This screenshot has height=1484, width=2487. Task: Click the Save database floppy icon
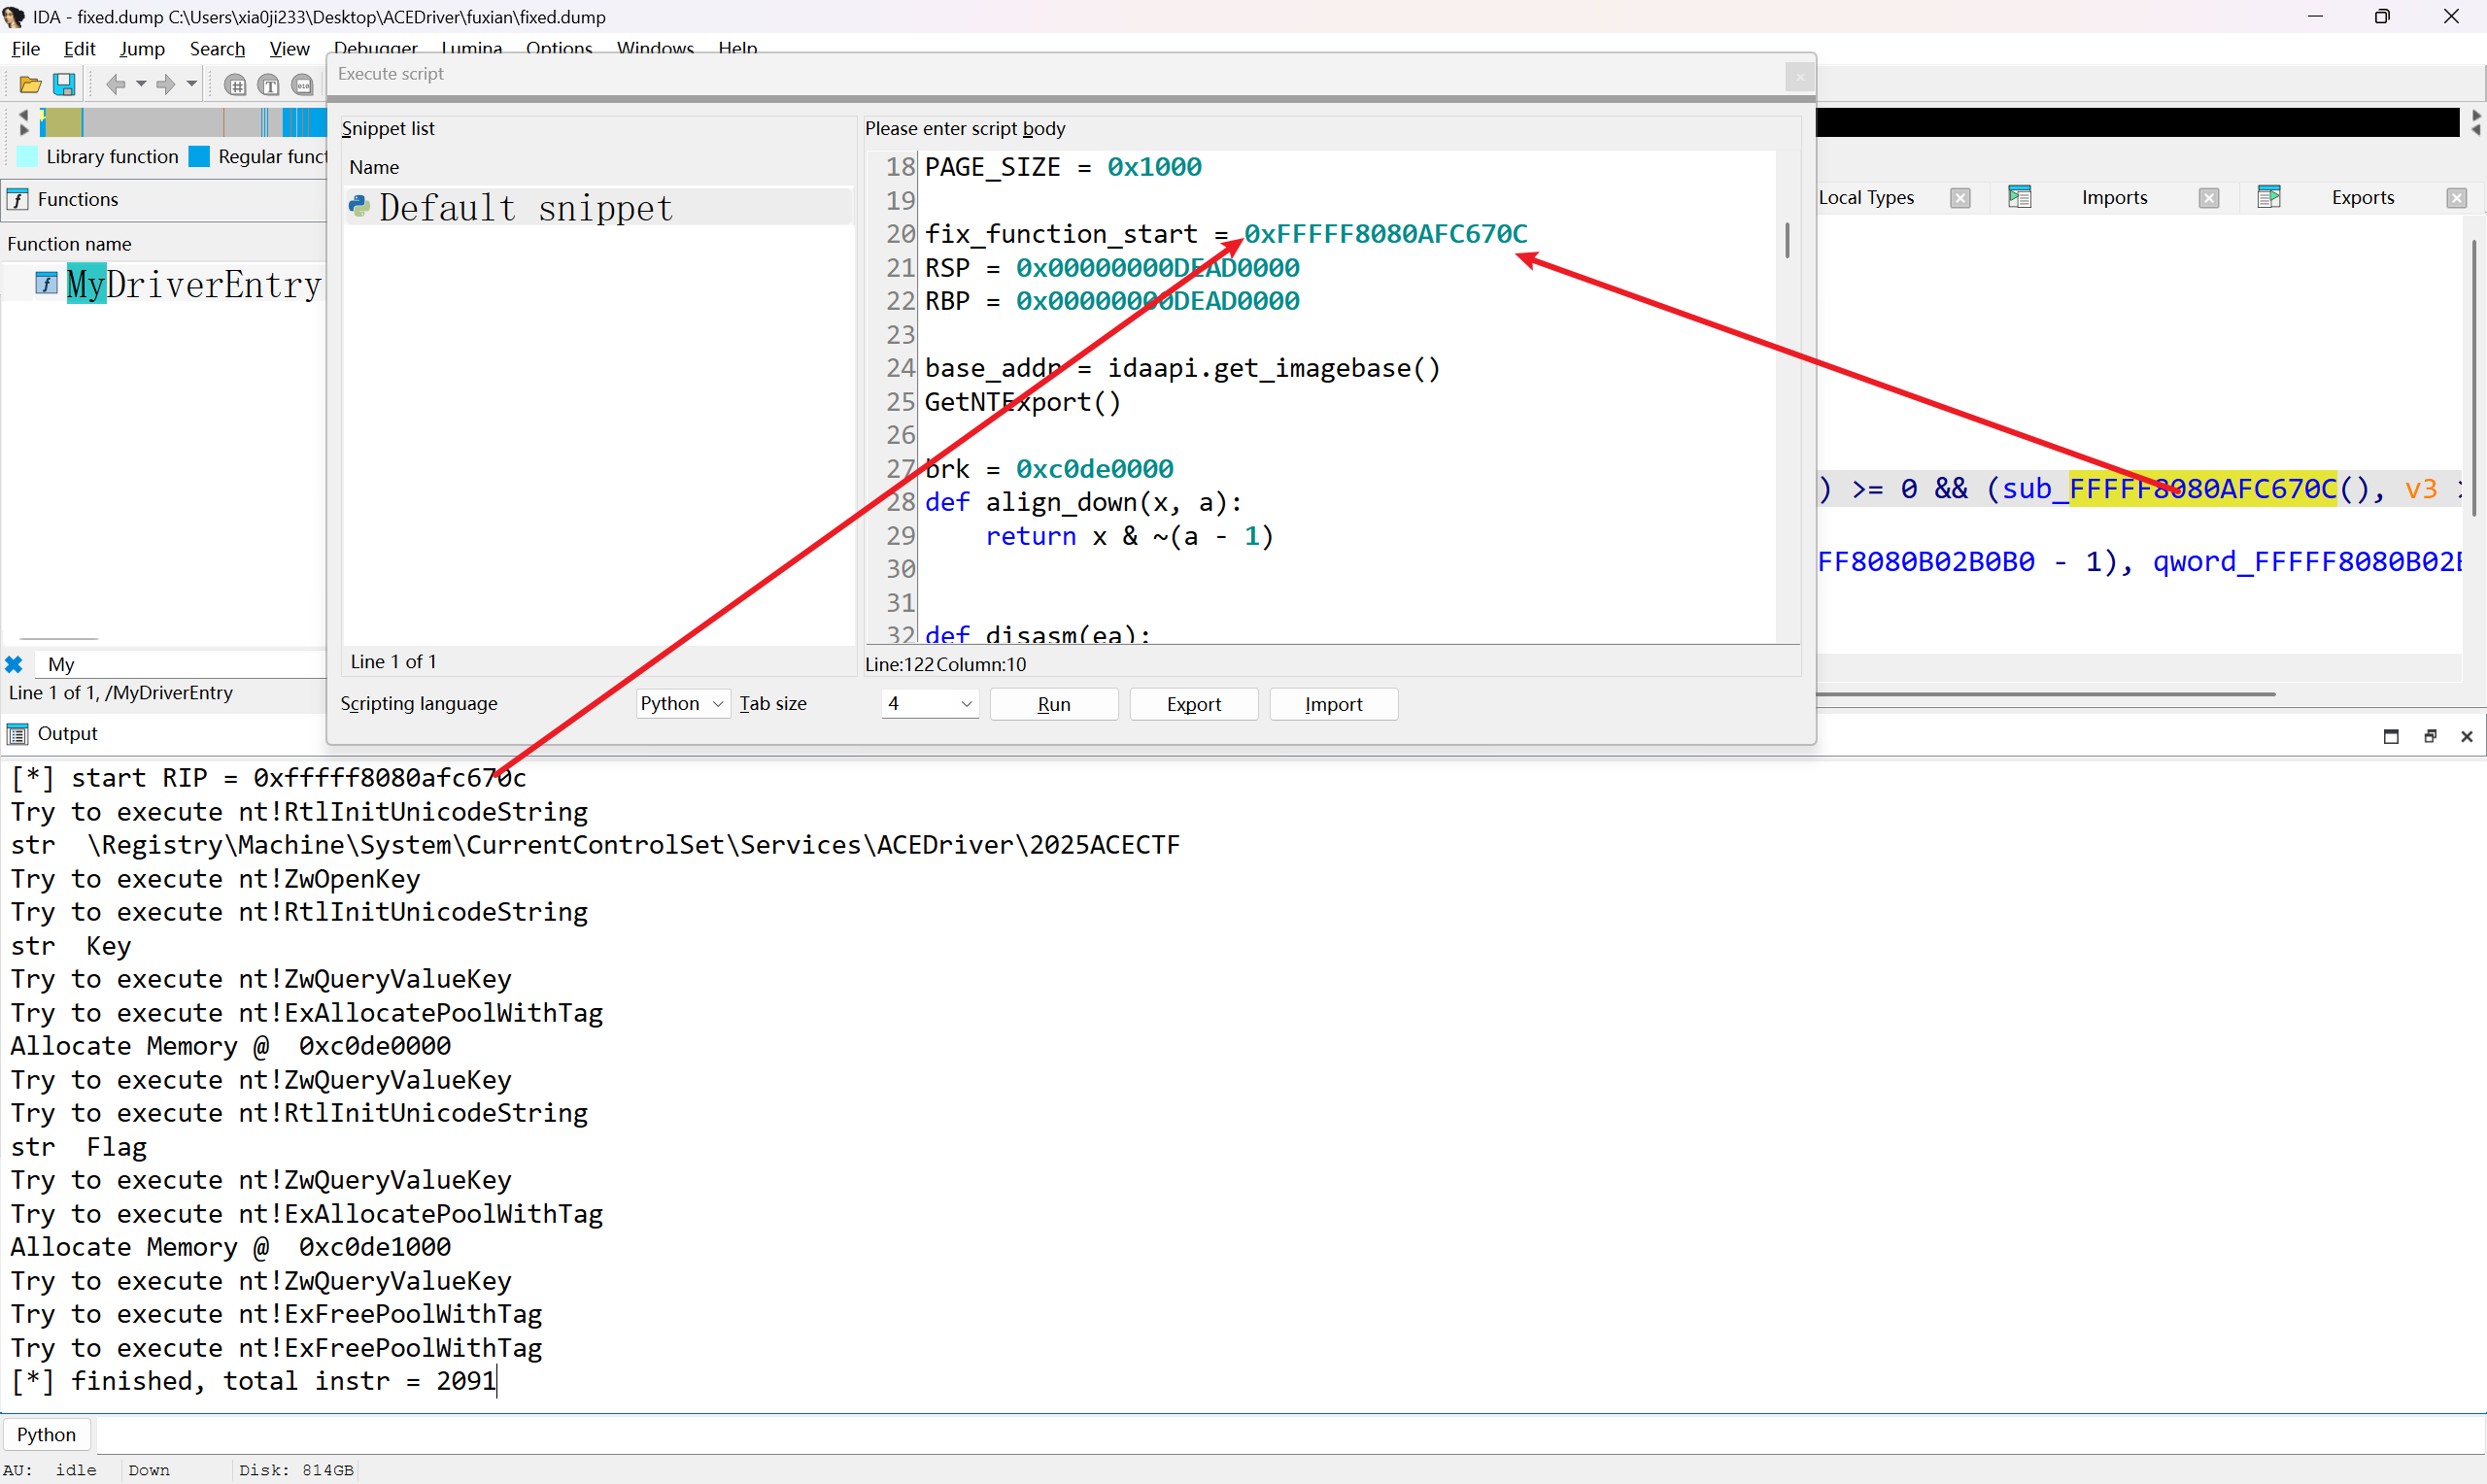(x=64, y=85)
